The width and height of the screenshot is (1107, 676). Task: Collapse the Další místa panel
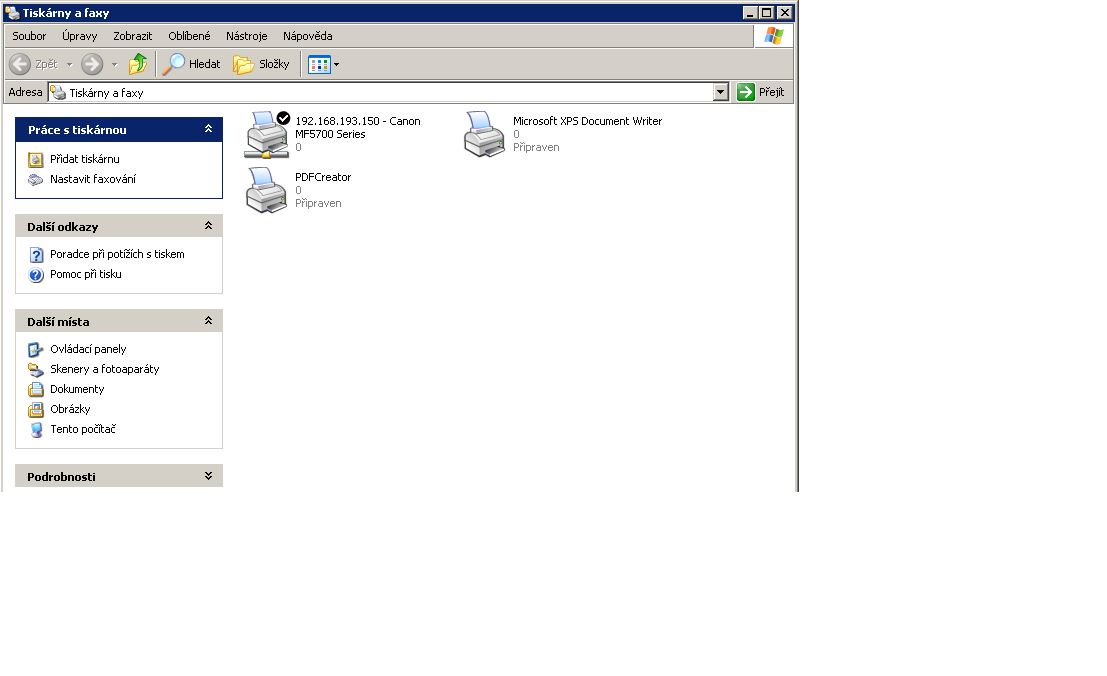point(208,320)
